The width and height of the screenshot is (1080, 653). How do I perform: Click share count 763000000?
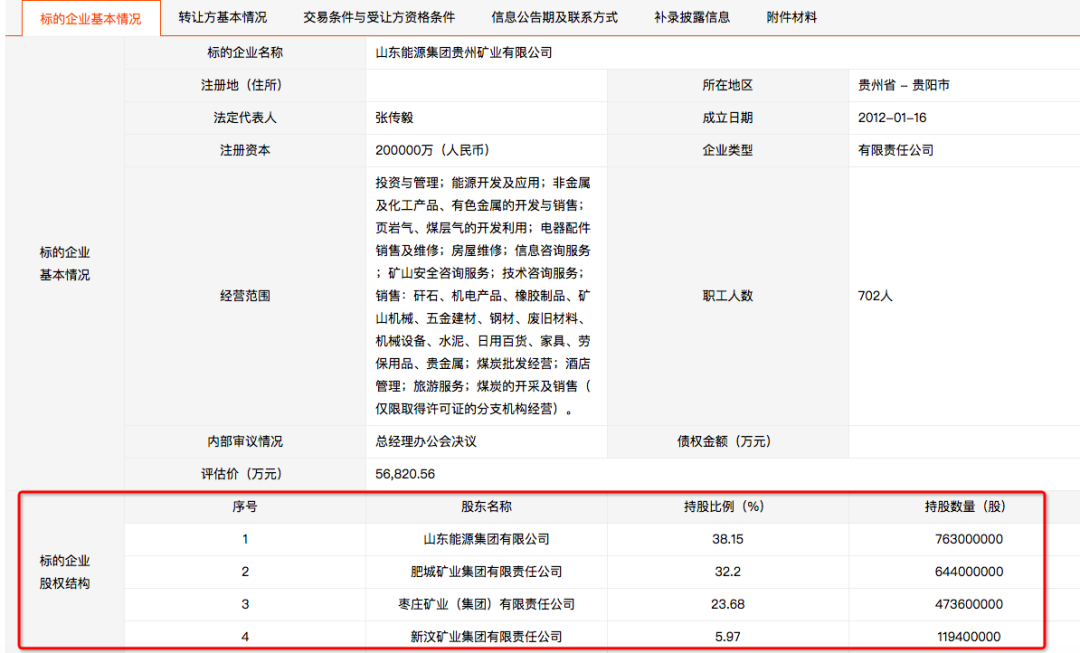968,539
